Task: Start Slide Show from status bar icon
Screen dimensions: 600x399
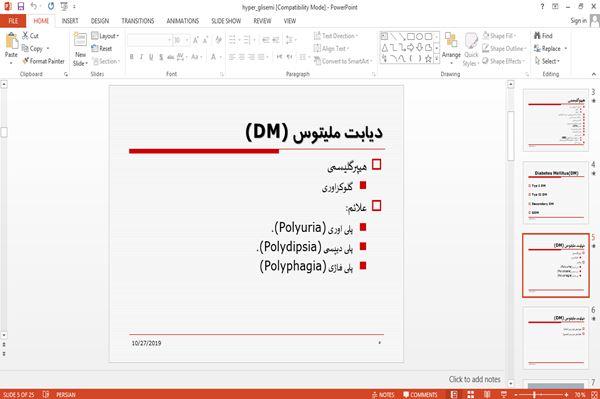Action: point(504,394)
